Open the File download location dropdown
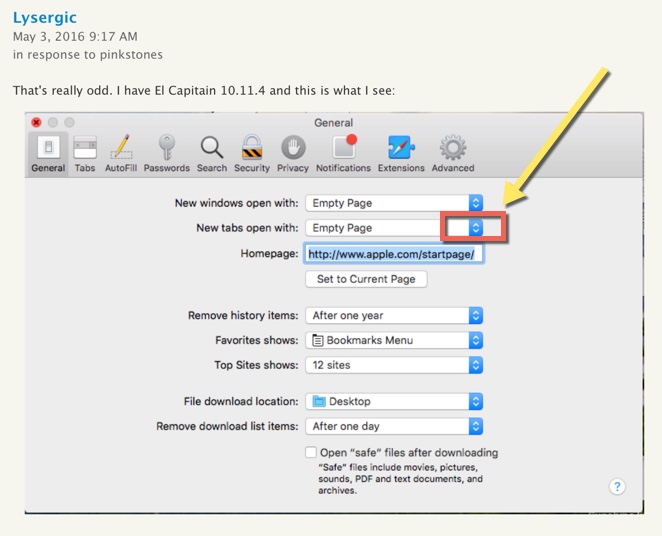This screenshot has height=536, width=662. point(394,401)
